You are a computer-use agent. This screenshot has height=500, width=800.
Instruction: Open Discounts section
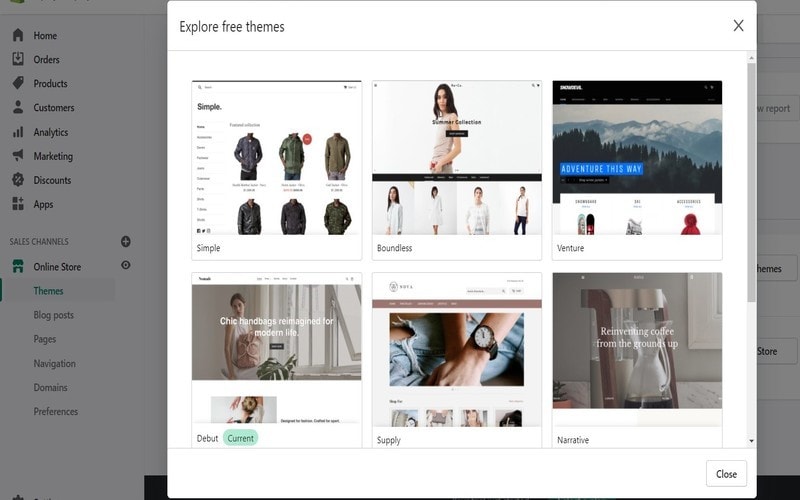click(x=52, y=180)
